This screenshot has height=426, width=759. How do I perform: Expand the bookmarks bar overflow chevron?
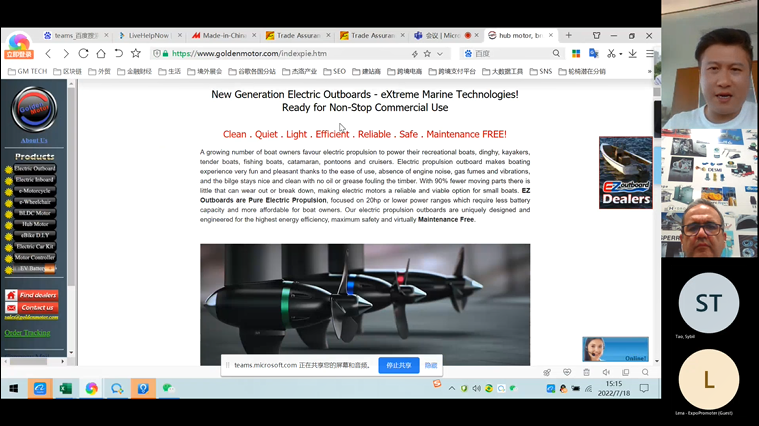(650, 71)
